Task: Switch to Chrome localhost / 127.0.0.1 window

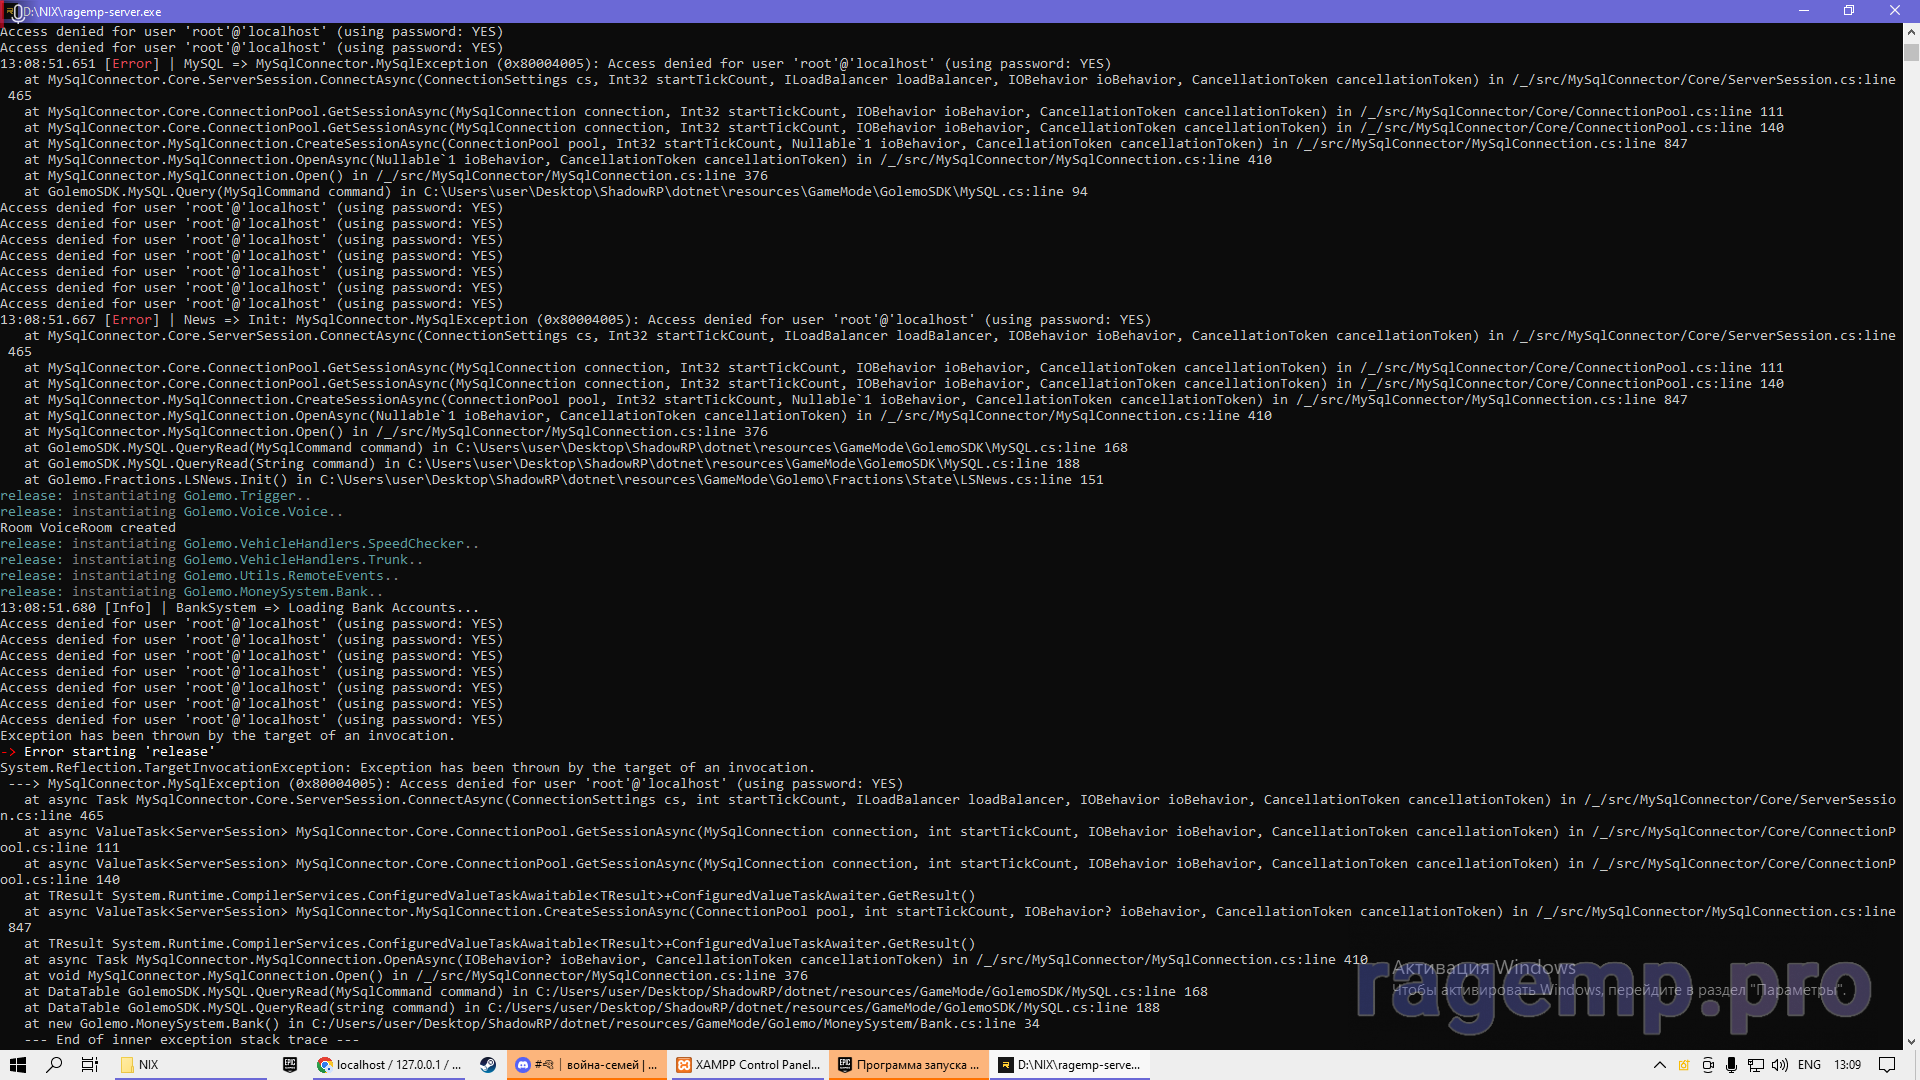Action: (388, 1065)
